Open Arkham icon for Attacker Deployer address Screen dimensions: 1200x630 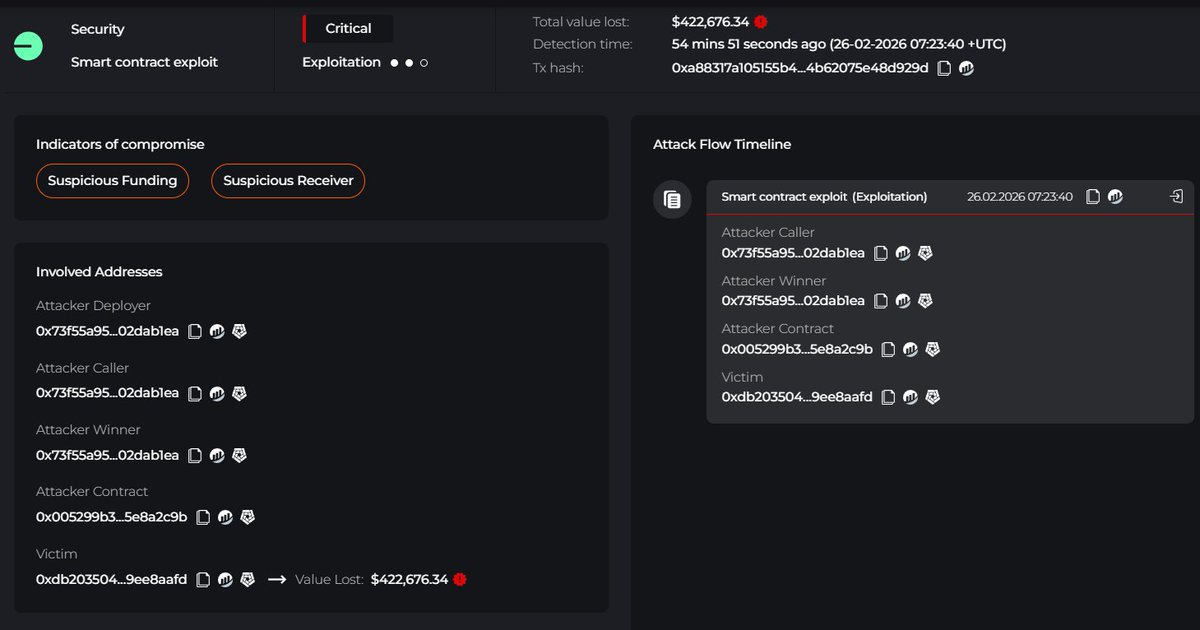(239, 331)
